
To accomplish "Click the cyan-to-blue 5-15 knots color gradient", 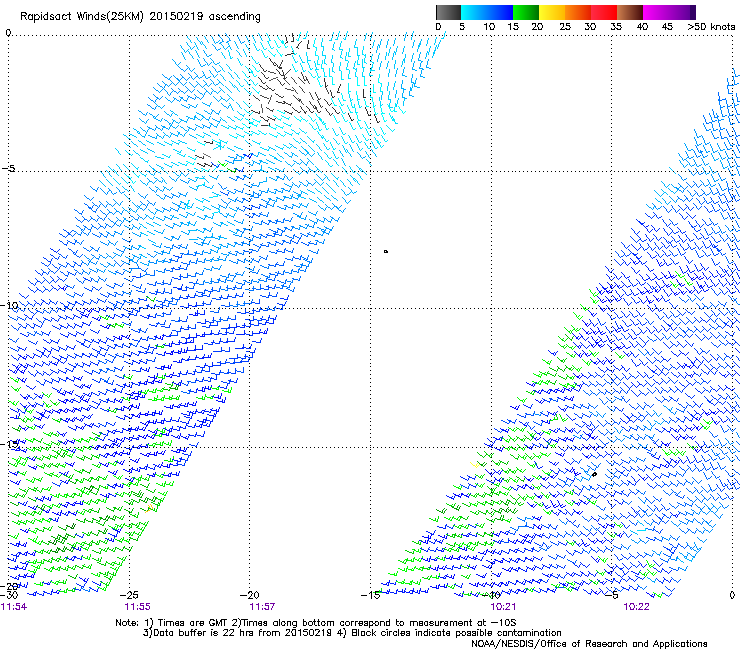I will click(487, 12).
